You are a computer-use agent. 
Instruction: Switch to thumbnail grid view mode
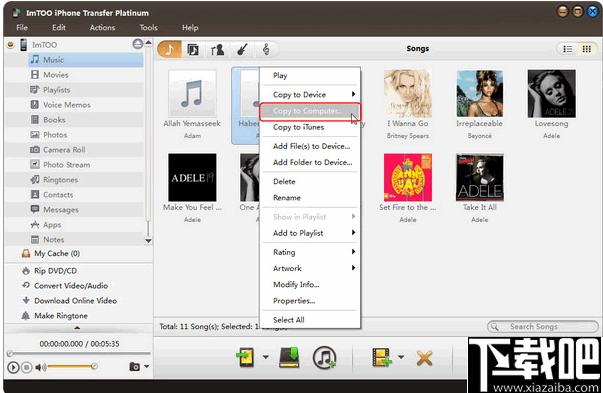586,49
